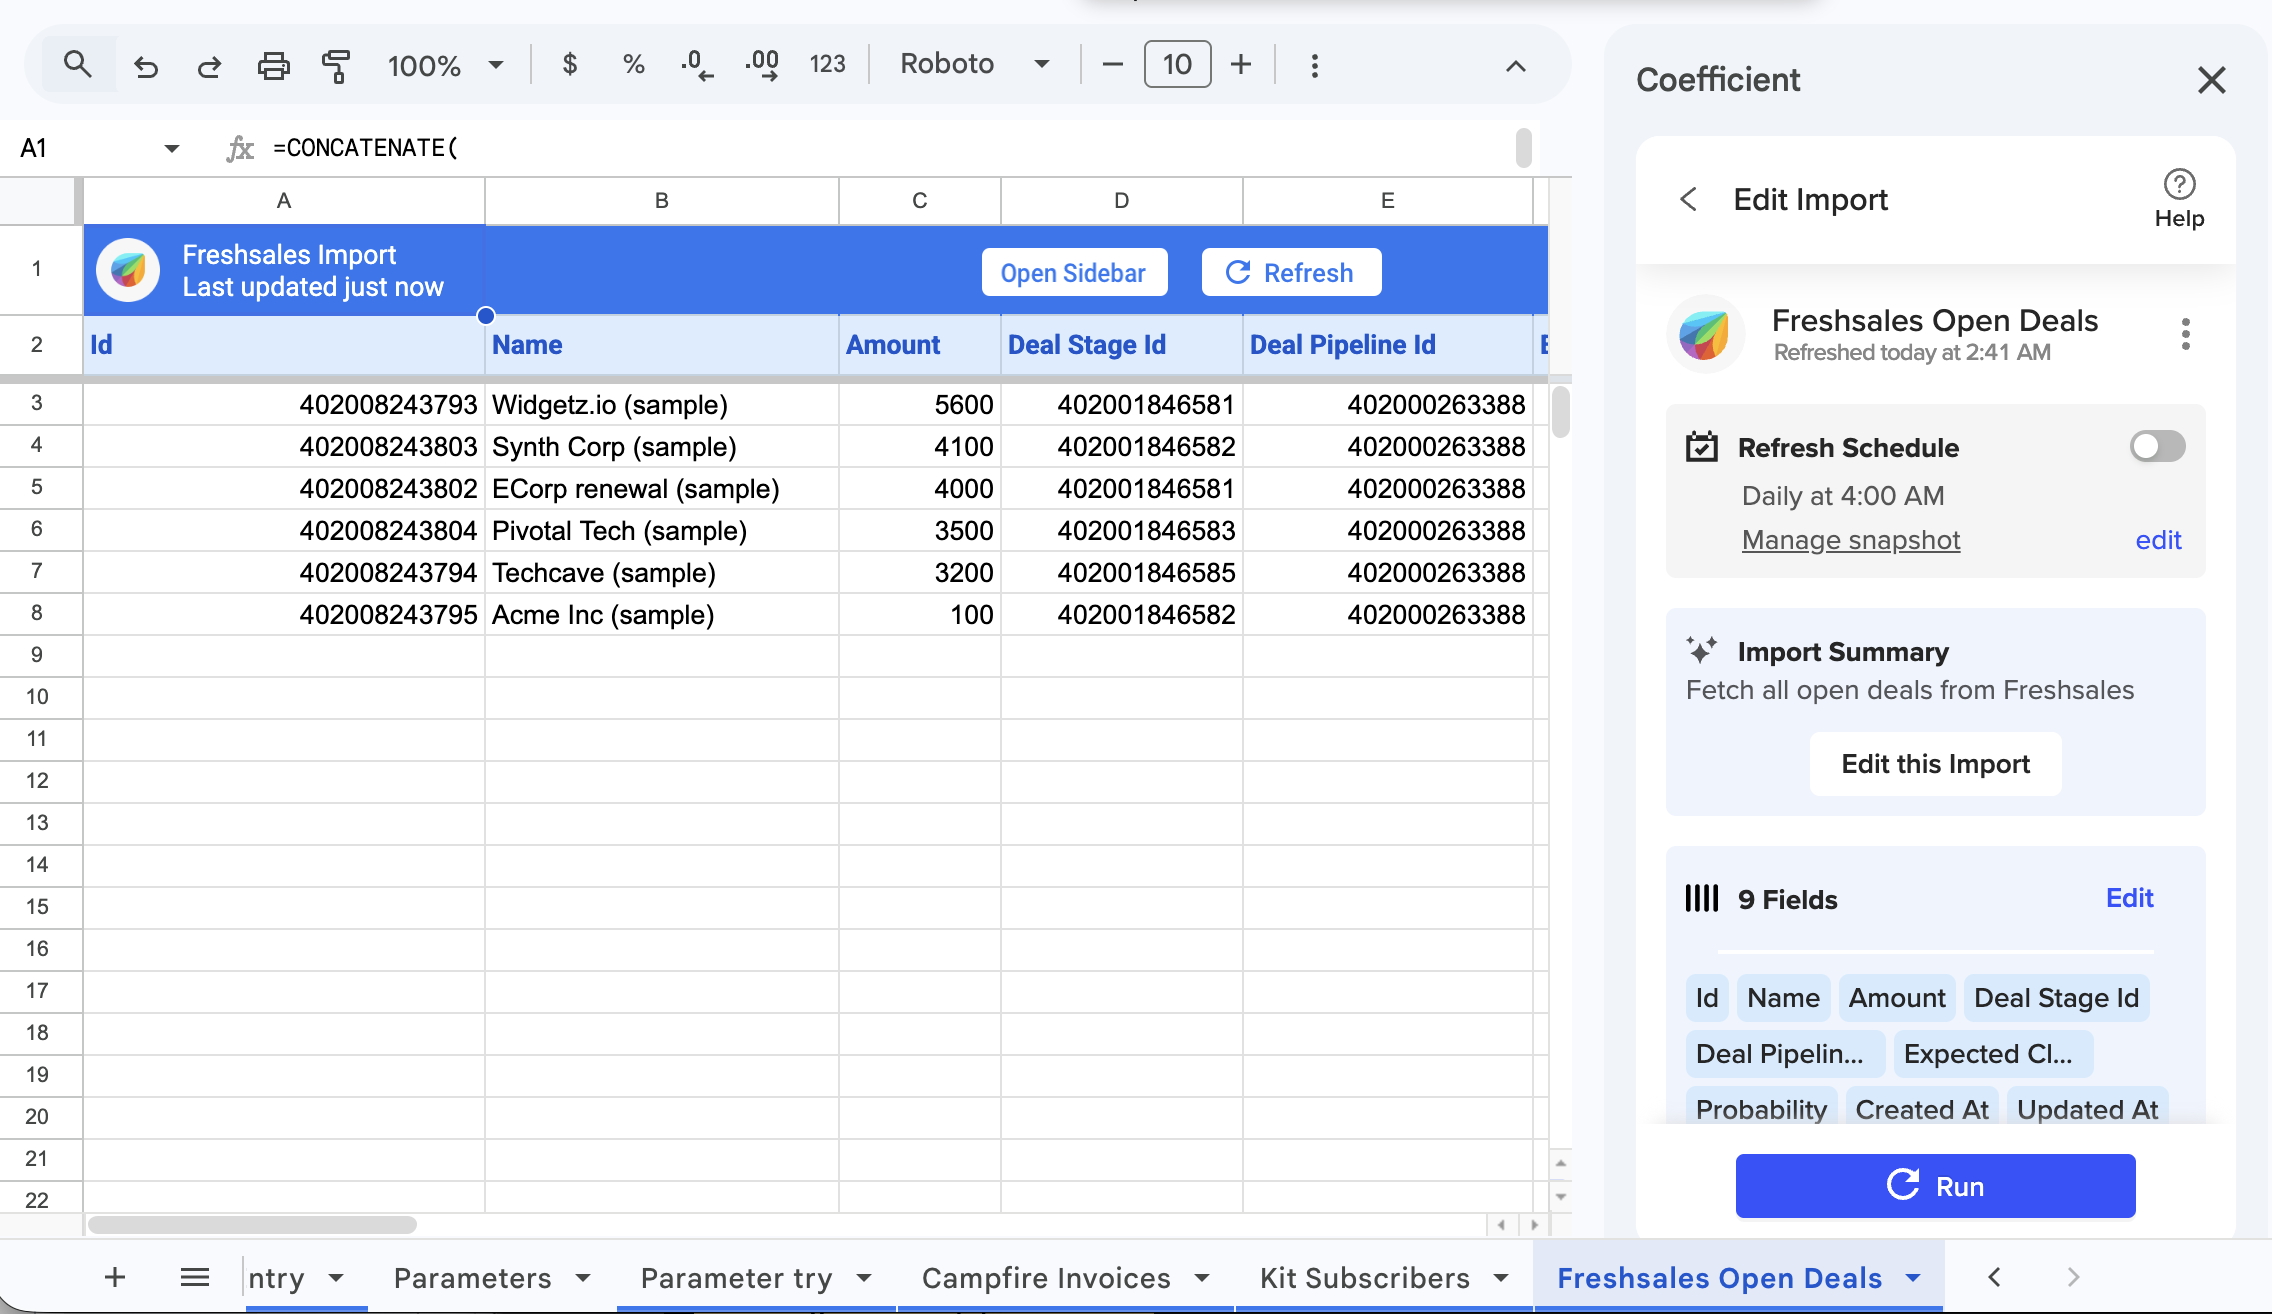
Task: Click the undo arrow icon
Action: [146, 66]
